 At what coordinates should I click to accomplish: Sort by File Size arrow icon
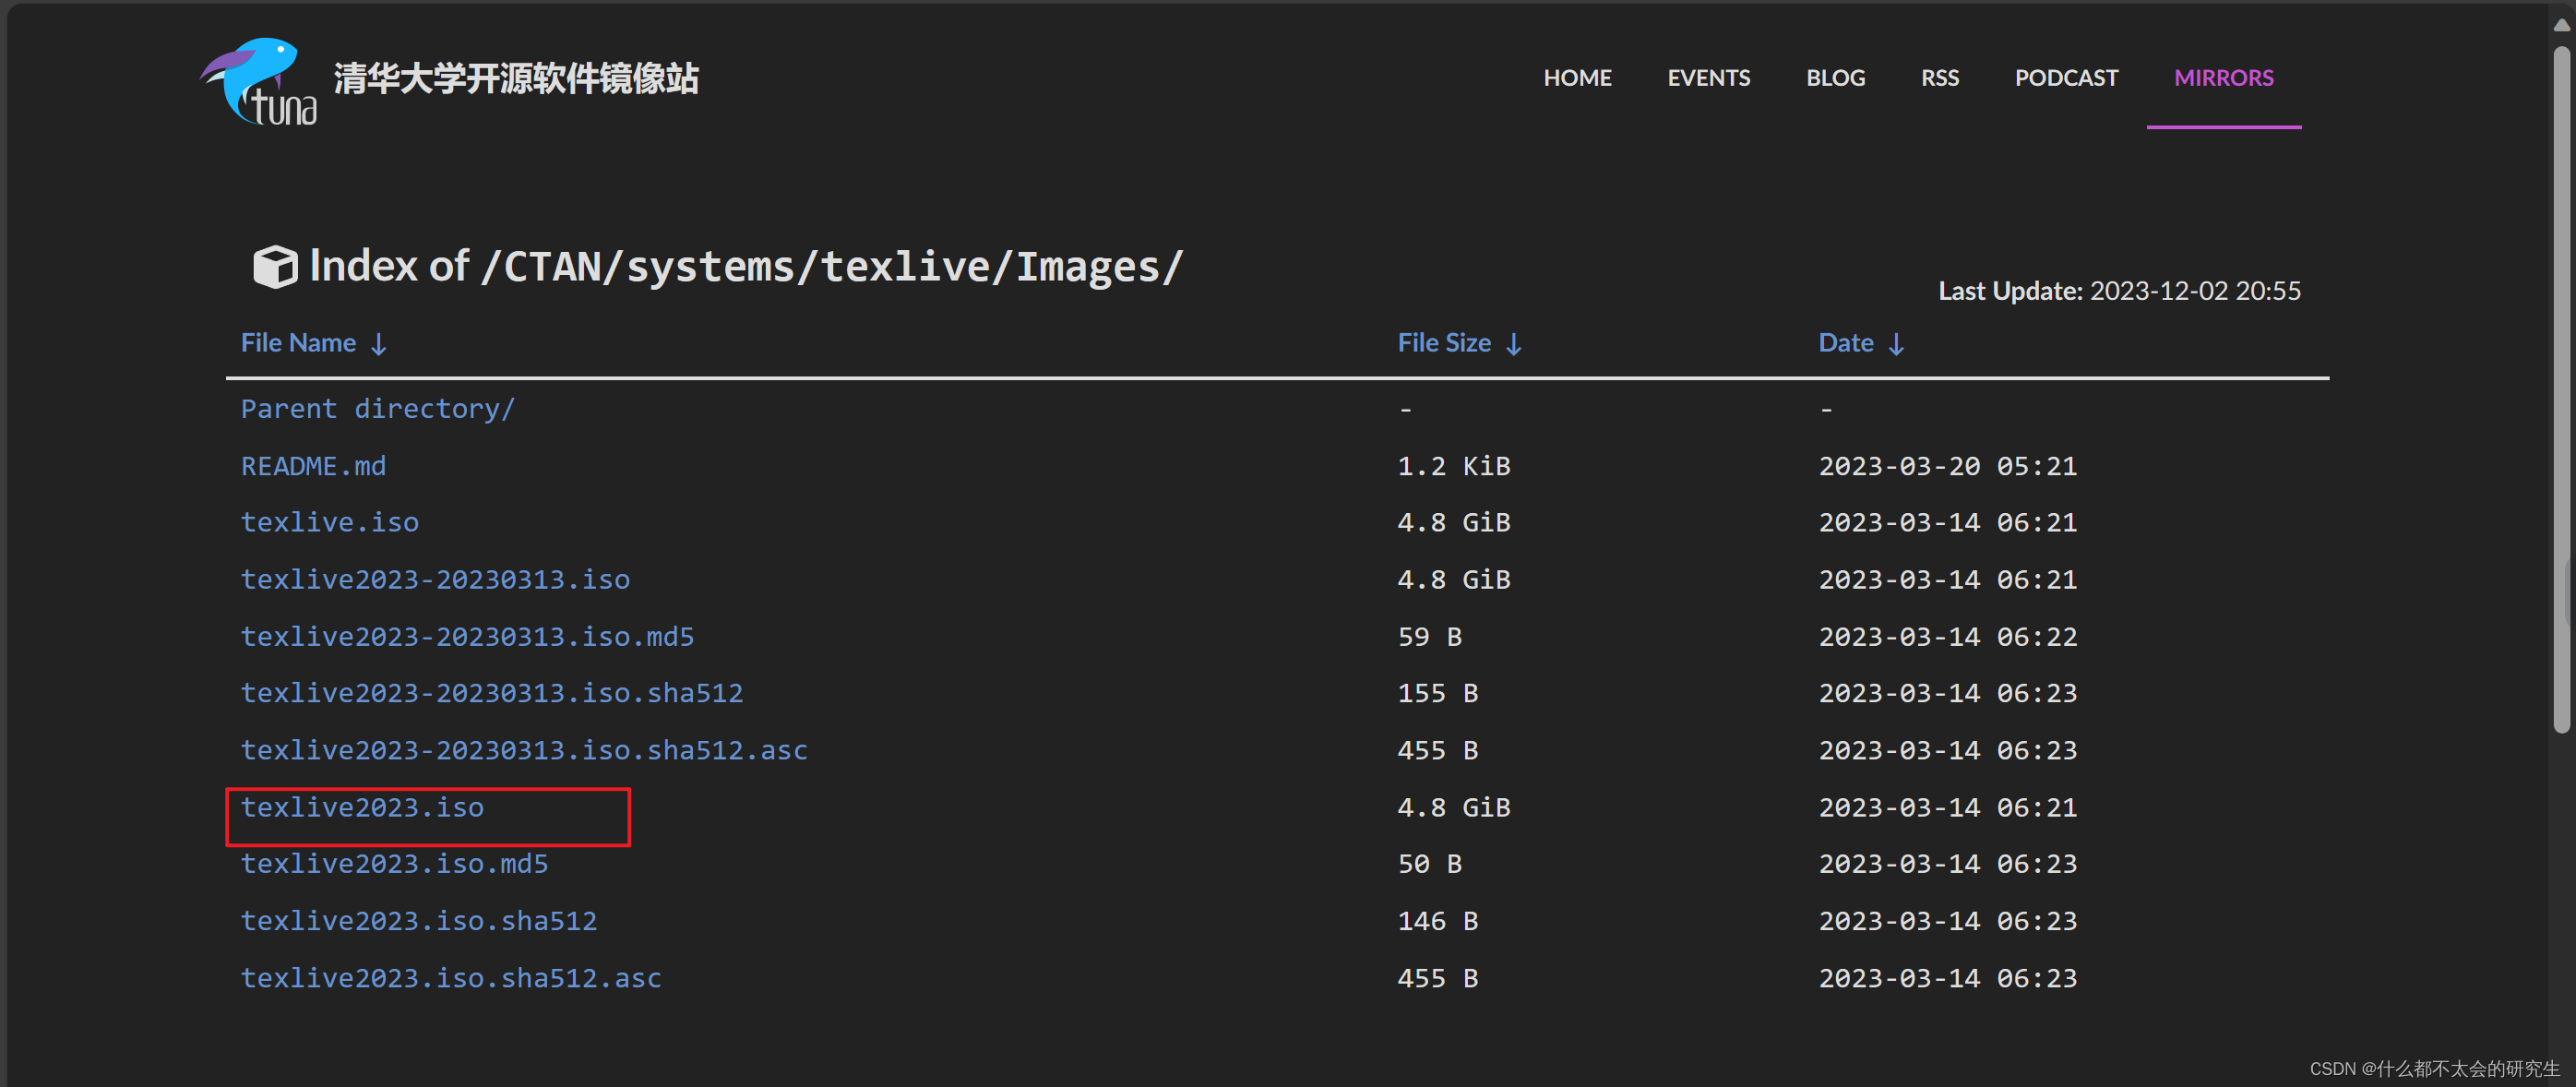click(1513, 345)
